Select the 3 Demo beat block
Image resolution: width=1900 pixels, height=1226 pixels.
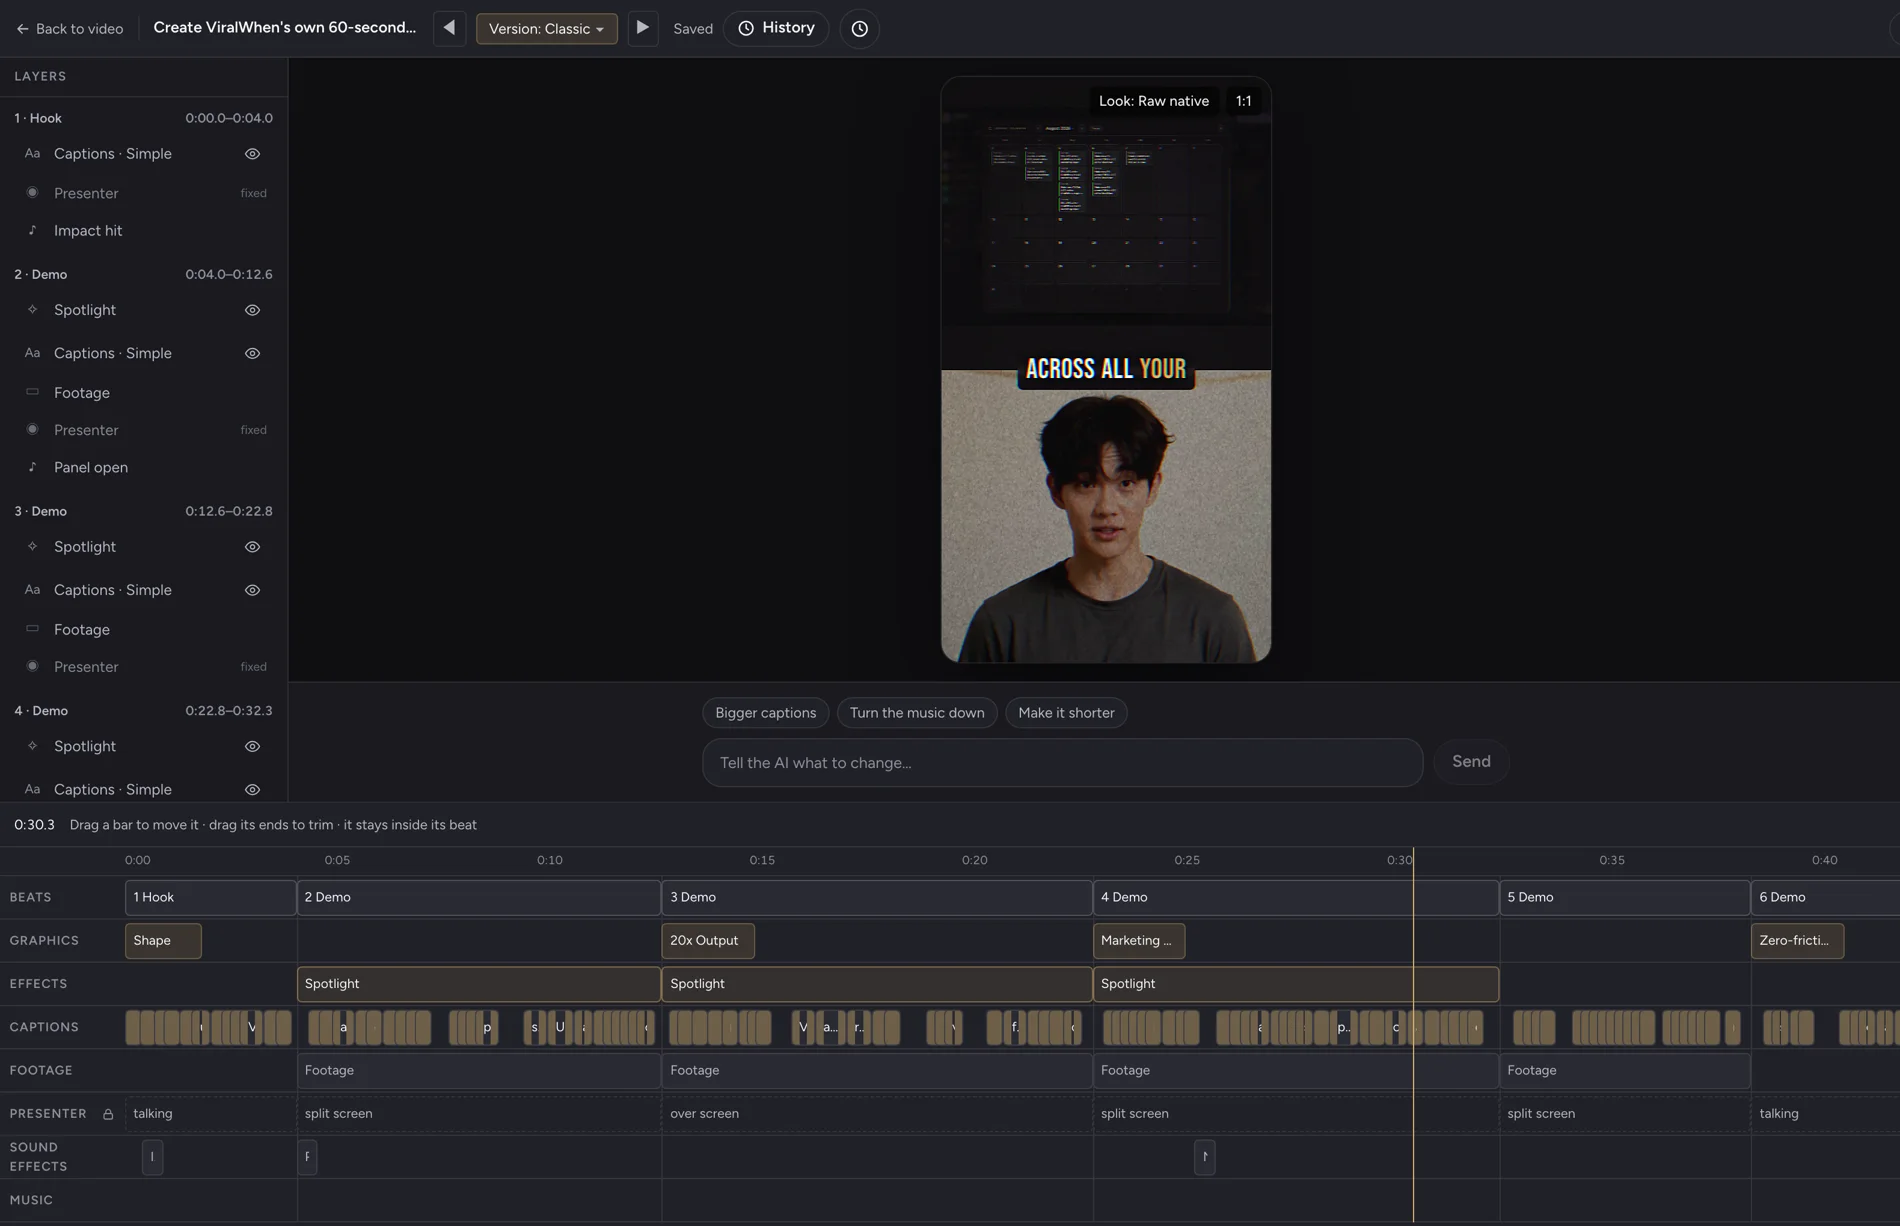click(x=876, y=897)
